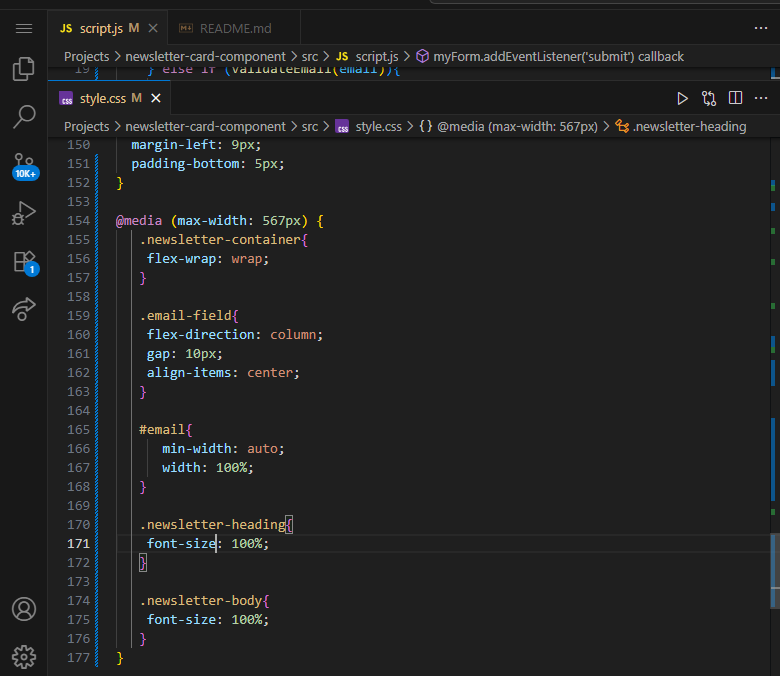
Task: Click line number 171 in gutter
Action: (x=79, y=544)
